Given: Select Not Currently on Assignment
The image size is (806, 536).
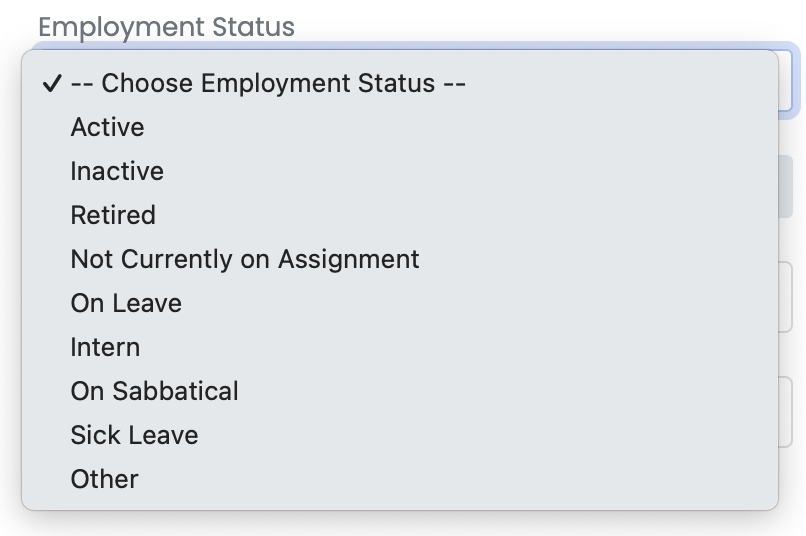Looking at the screenshot, I should (245, 259).
